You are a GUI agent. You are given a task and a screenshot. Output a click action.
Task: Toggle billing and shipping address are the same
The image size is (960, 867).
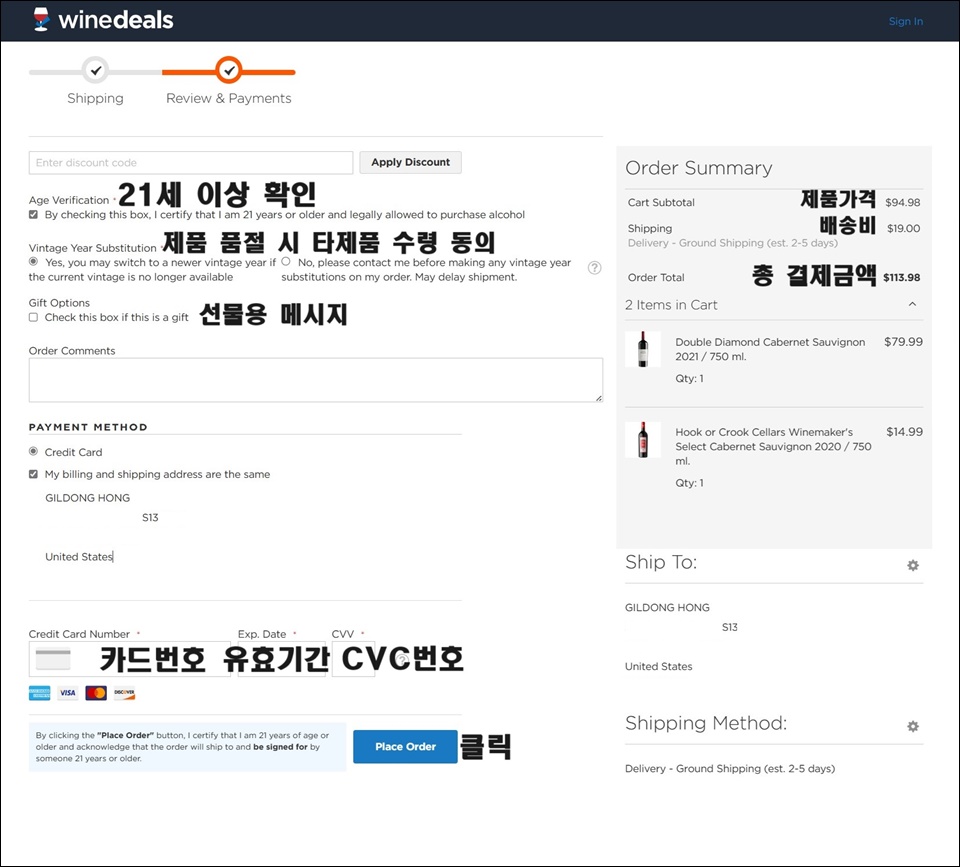pyautogui.click(x=33, y=475)
